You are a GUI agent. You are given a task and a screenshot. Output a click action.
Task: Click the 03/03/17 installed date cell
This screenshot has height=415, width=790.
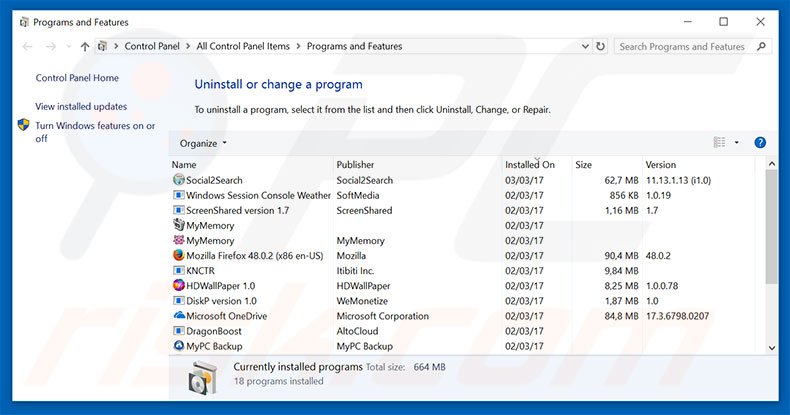point(524,180)
